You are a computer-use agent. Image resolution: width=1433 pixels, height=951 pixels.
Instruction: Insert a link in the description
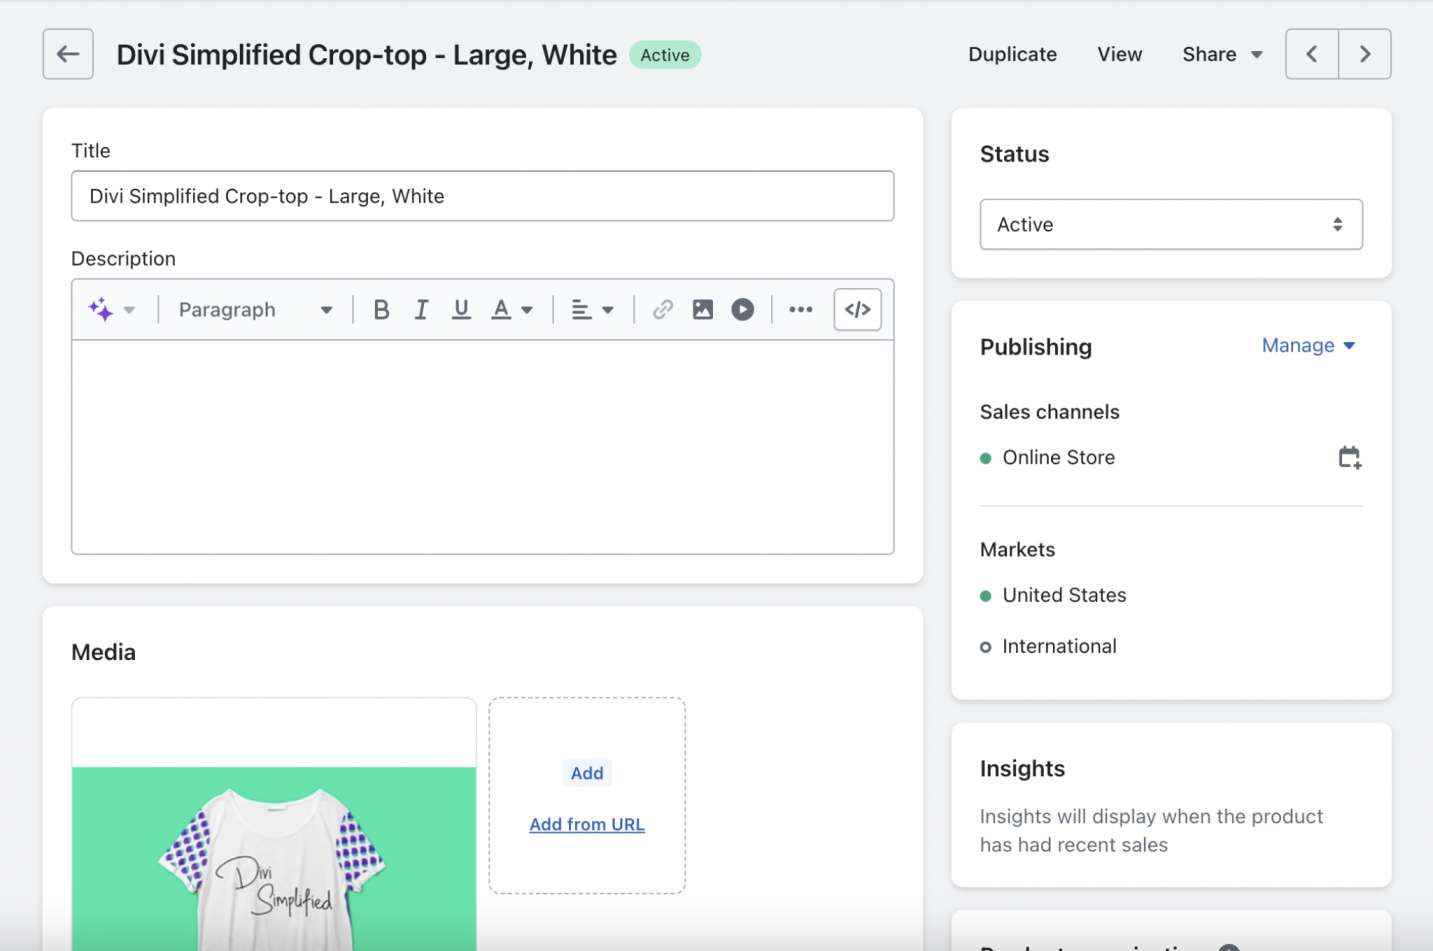point(662,310)
